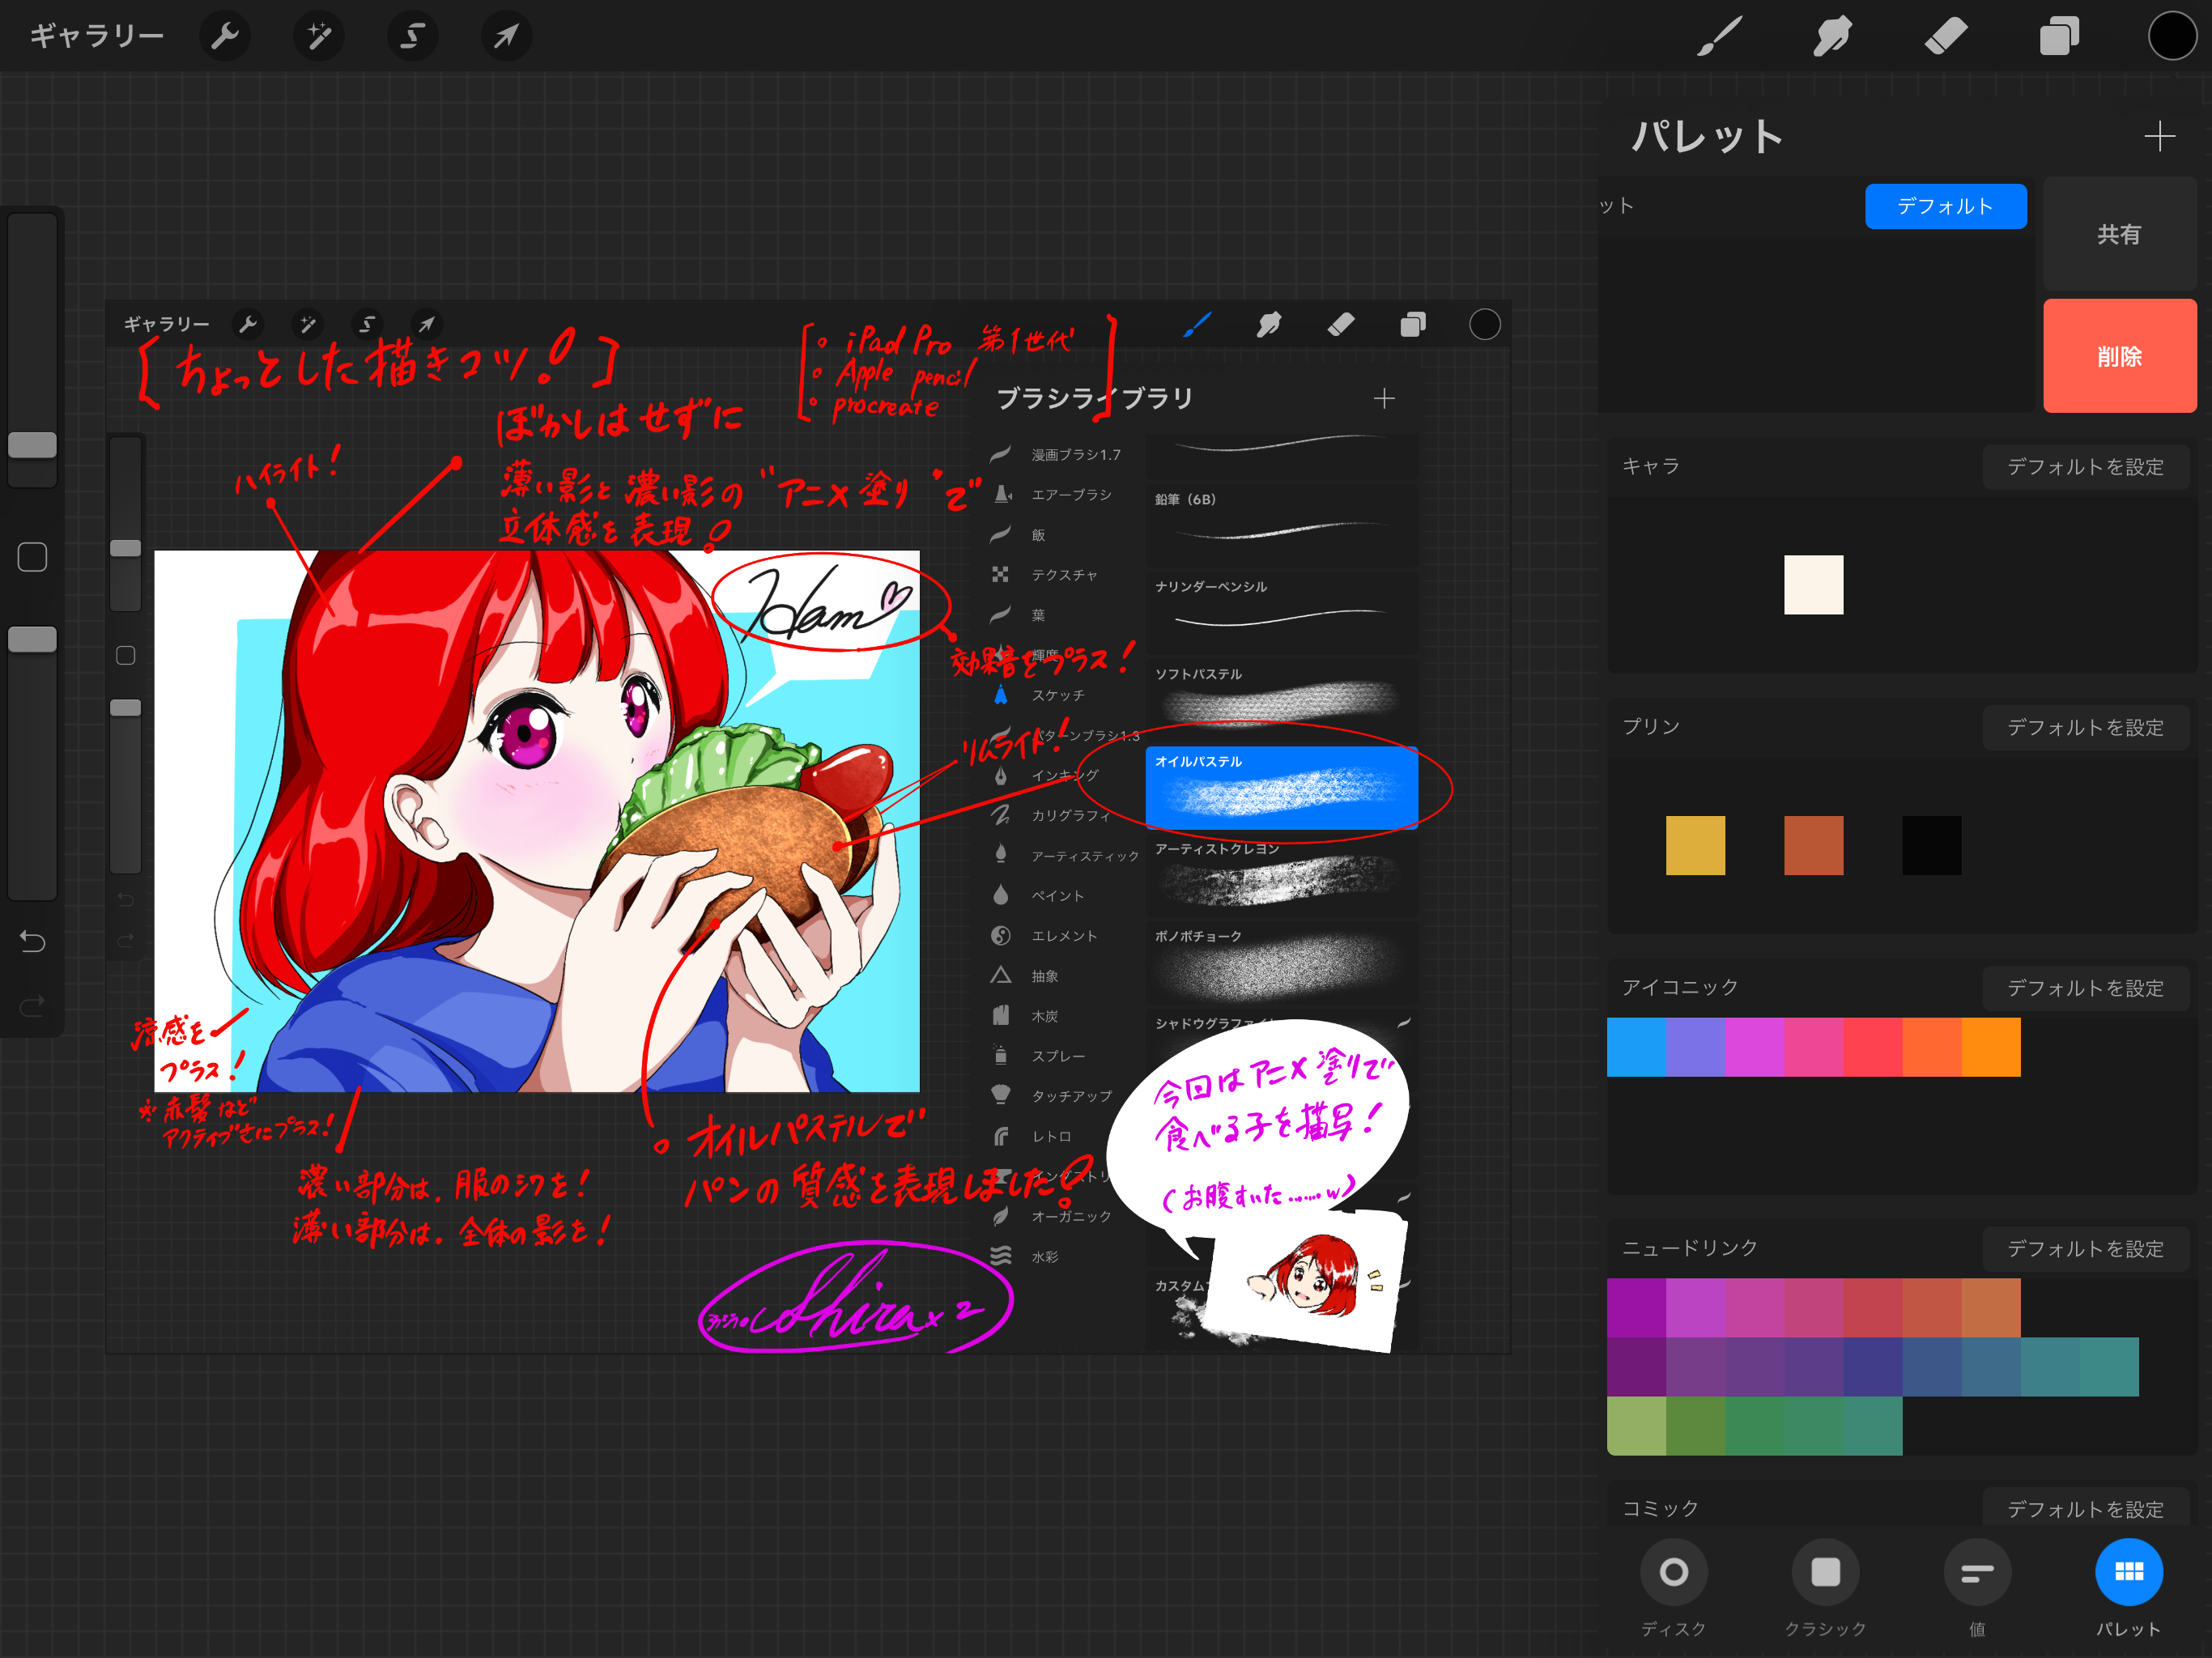This screenshot has height=1658, width=2212.
Task: Pick the cream swatch in キャラ palette
Action: coord(1813,585)
